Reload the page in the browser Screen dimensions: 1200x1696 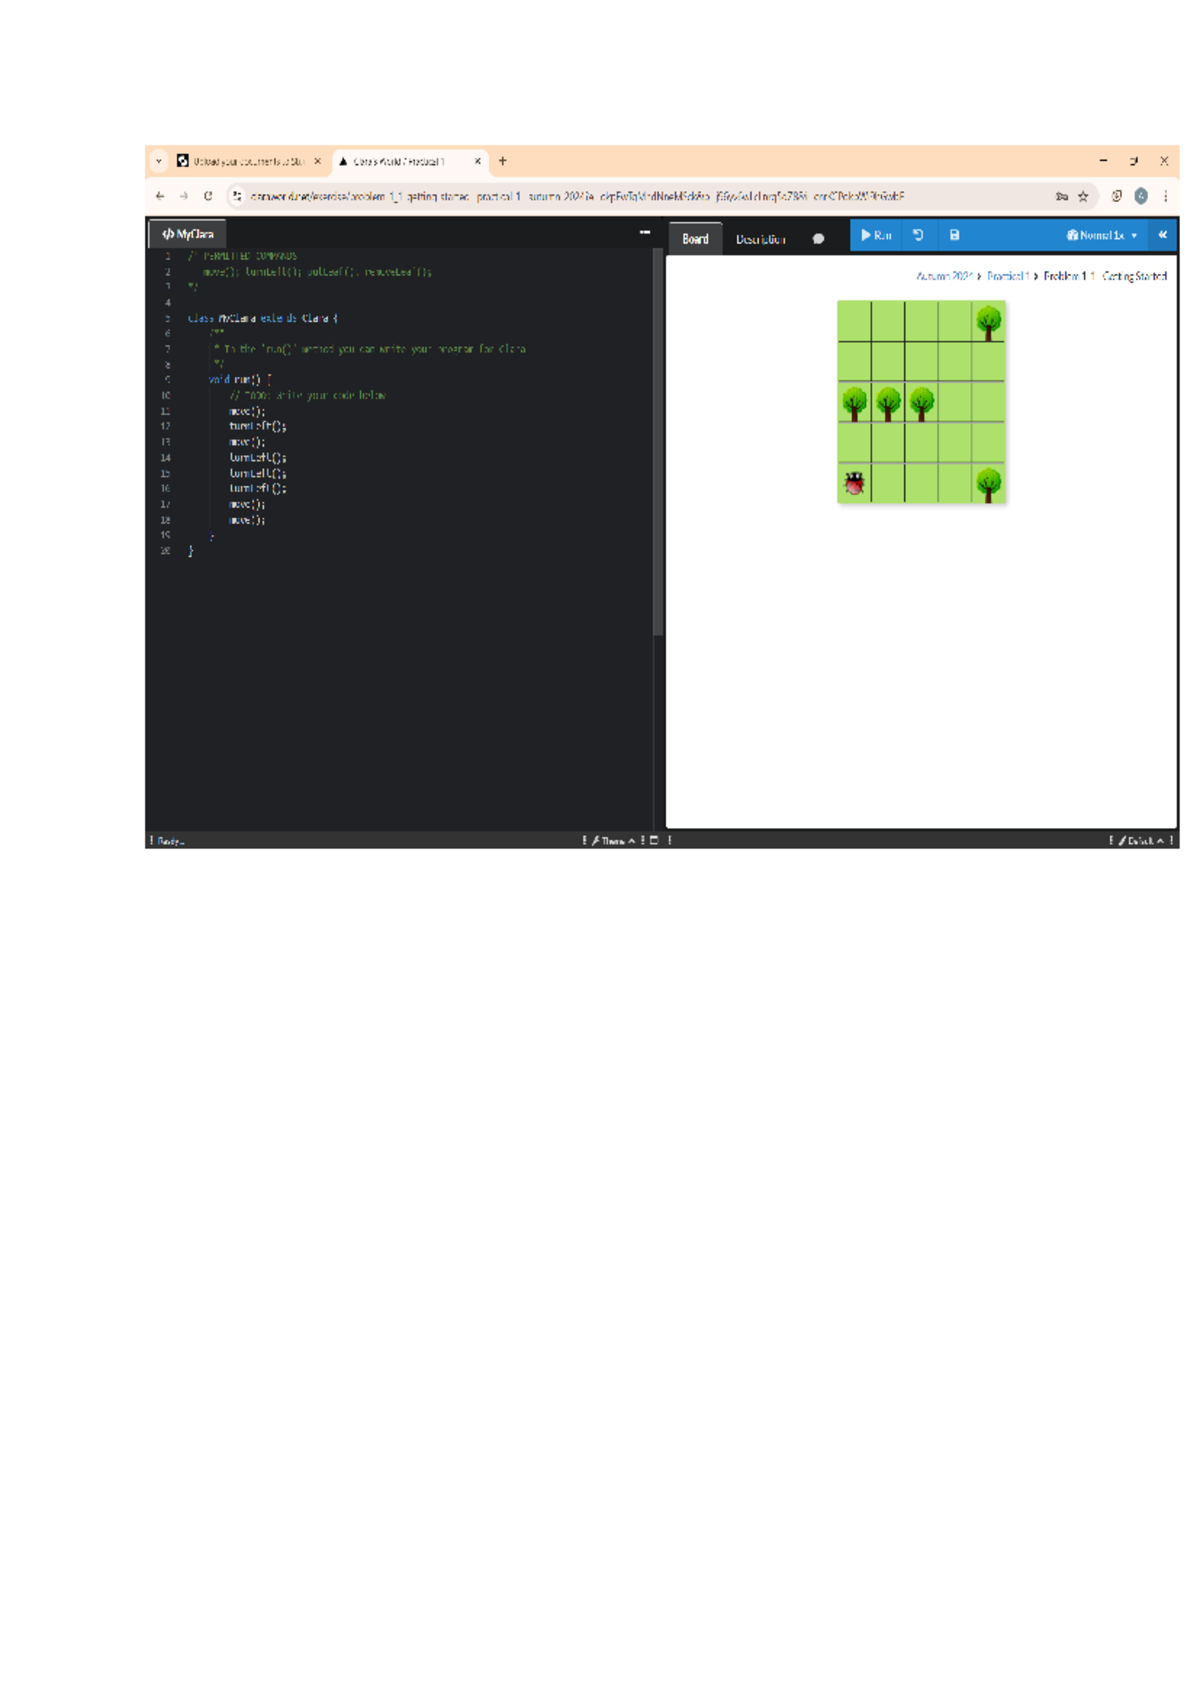pyautogui.click(x=208, y=197)
